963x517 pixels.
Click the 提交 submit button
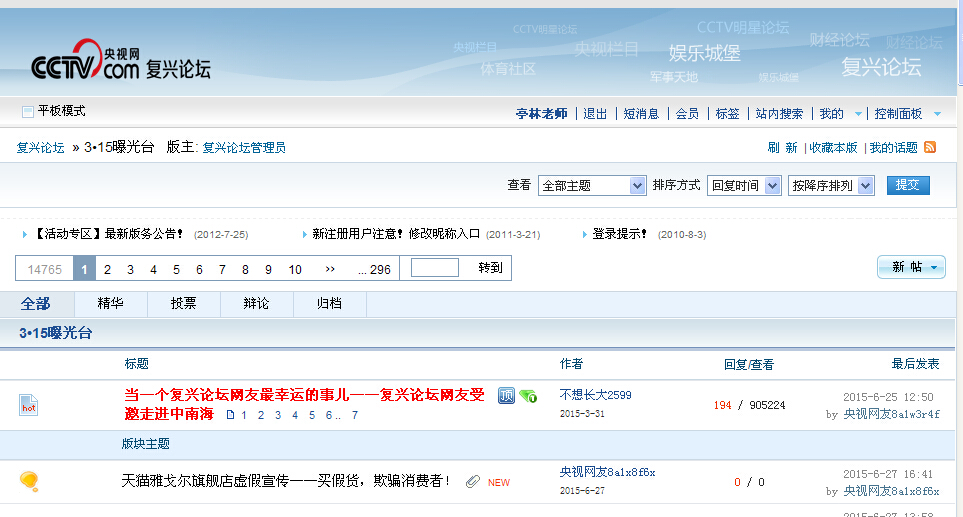point(908,185)
